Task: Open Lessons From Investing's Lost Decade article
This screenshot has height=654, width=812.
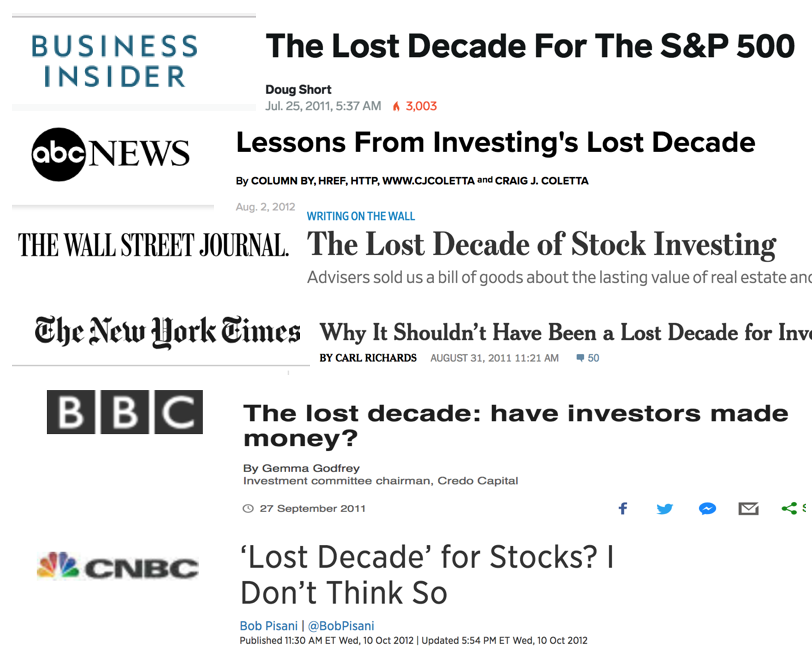Action: (496, 142)
